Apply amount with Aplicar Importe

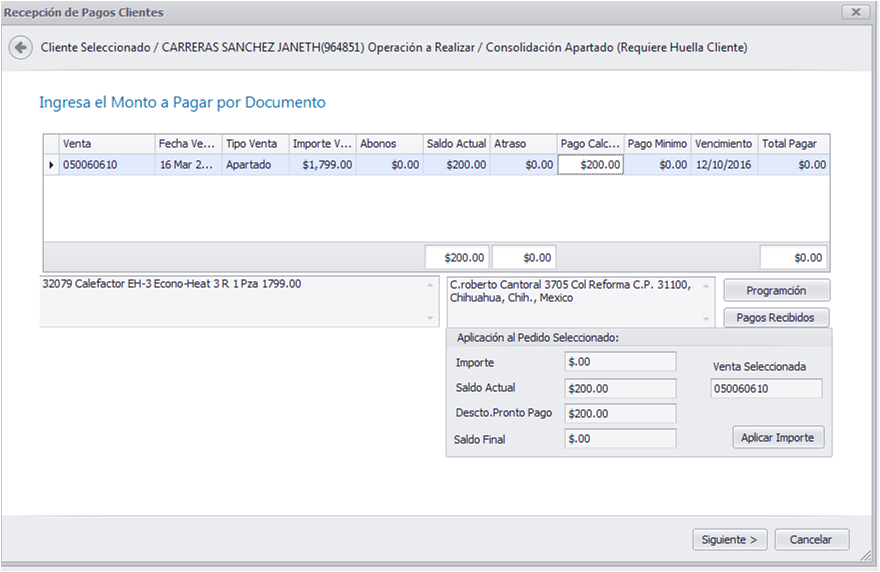pos(778,437)
